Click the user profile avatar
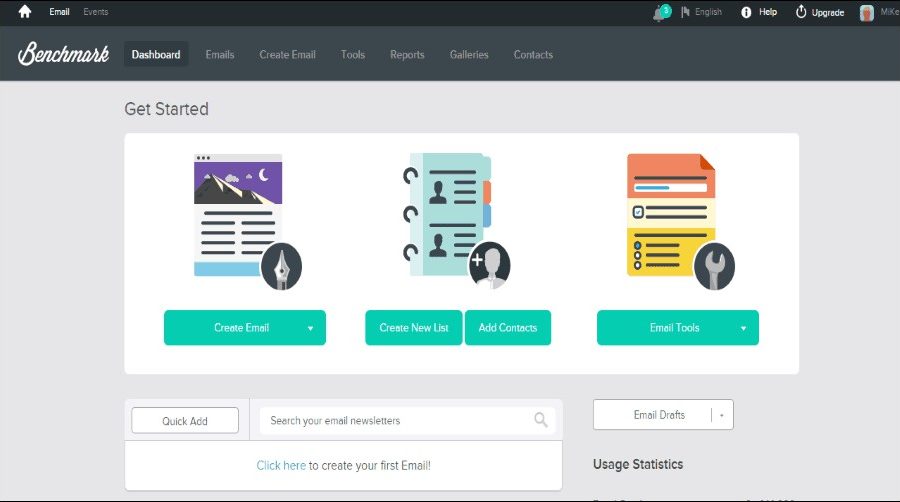This screenshot has width=900, height=502. [x=866, y=12]
